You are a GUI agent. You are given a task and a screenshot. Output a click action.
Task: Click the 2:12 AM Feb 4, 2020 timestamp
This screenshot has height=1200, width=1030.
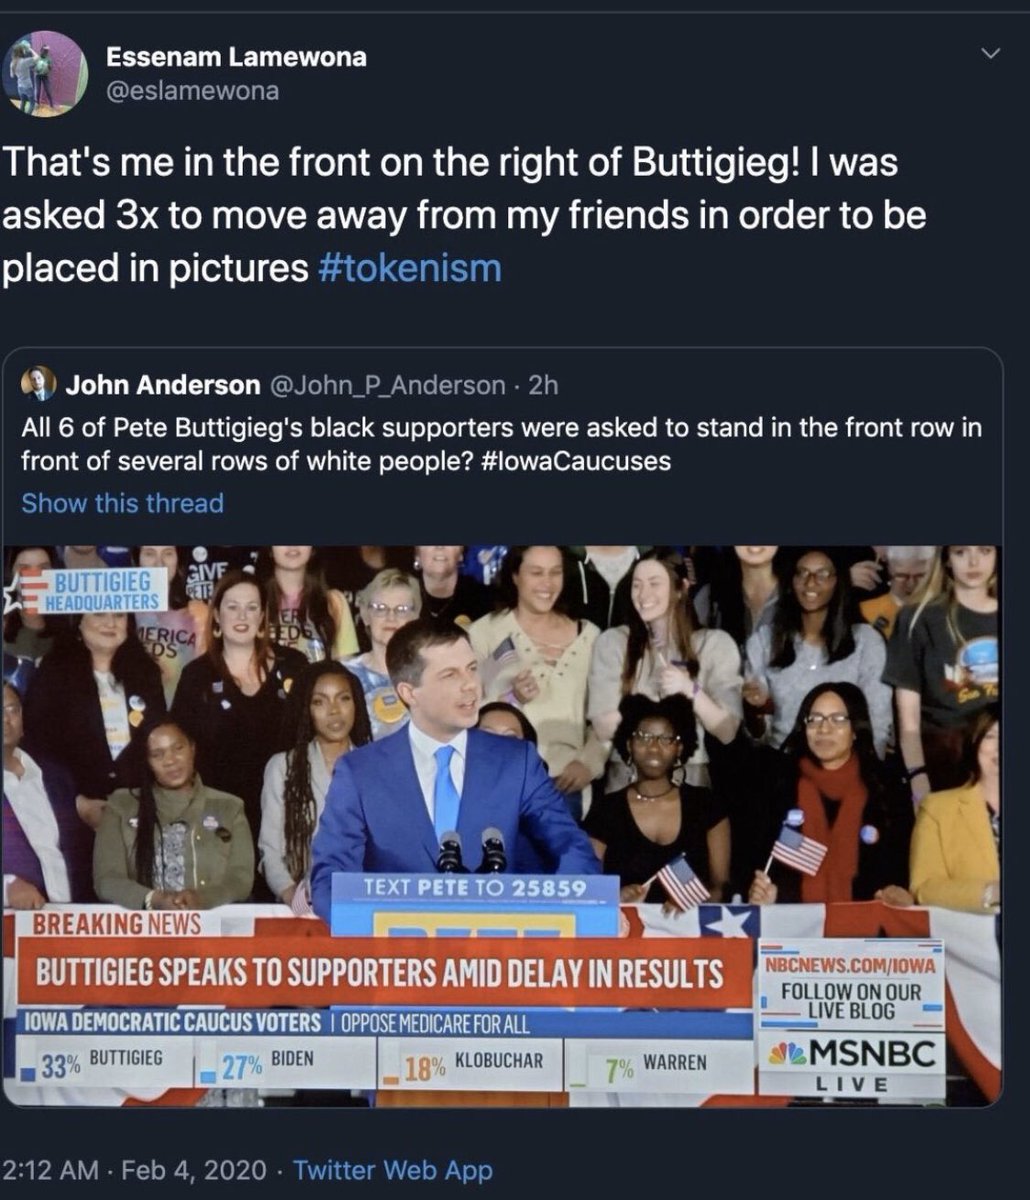tap(135, 1170)
